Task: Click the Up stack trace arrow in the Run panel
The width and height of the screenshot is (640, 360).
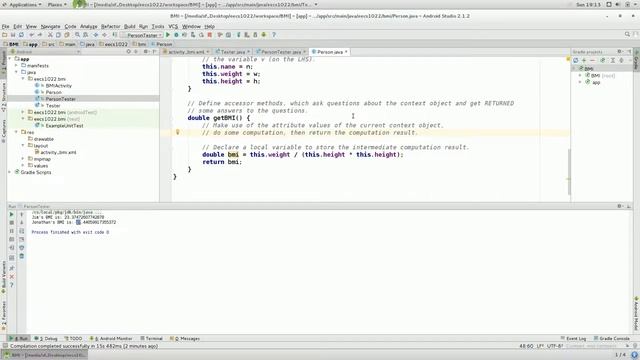Action: [22, 214]
